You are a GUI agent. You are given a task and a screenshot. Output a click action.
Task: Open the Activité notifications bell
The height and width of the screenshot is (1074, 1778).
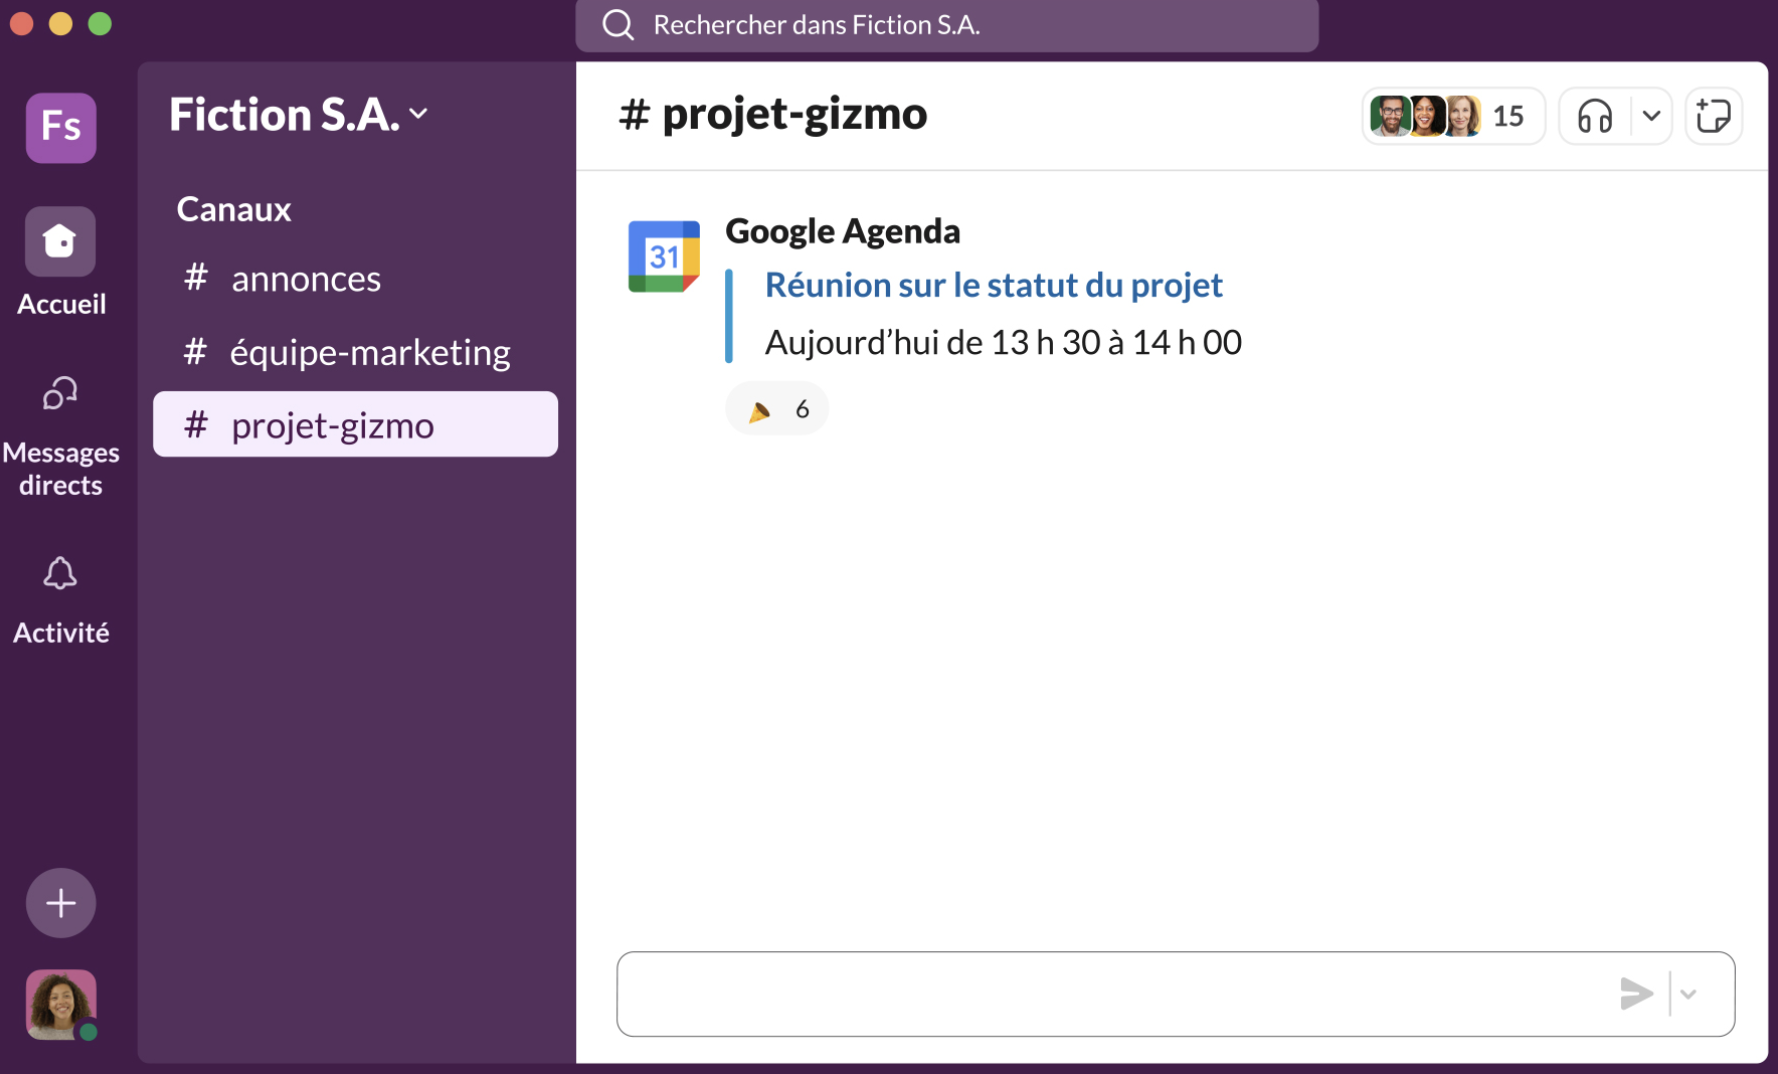[60, 600]
